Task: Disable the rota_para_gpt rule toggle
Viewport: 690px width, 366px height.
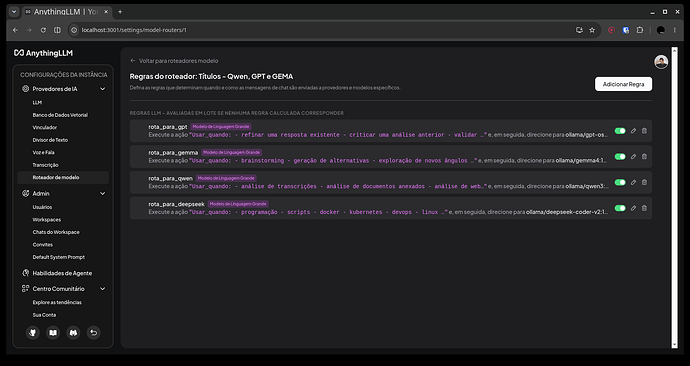Action: click(620, 131)
